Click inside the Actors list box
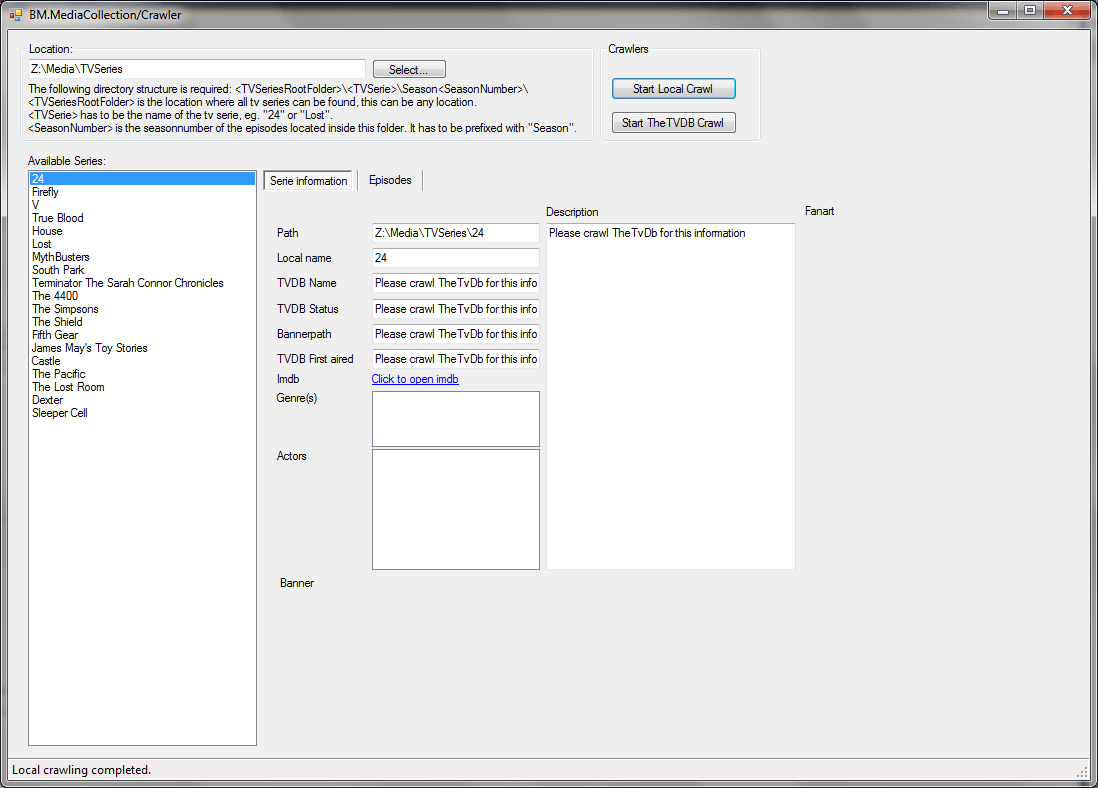 coord(456,509)
